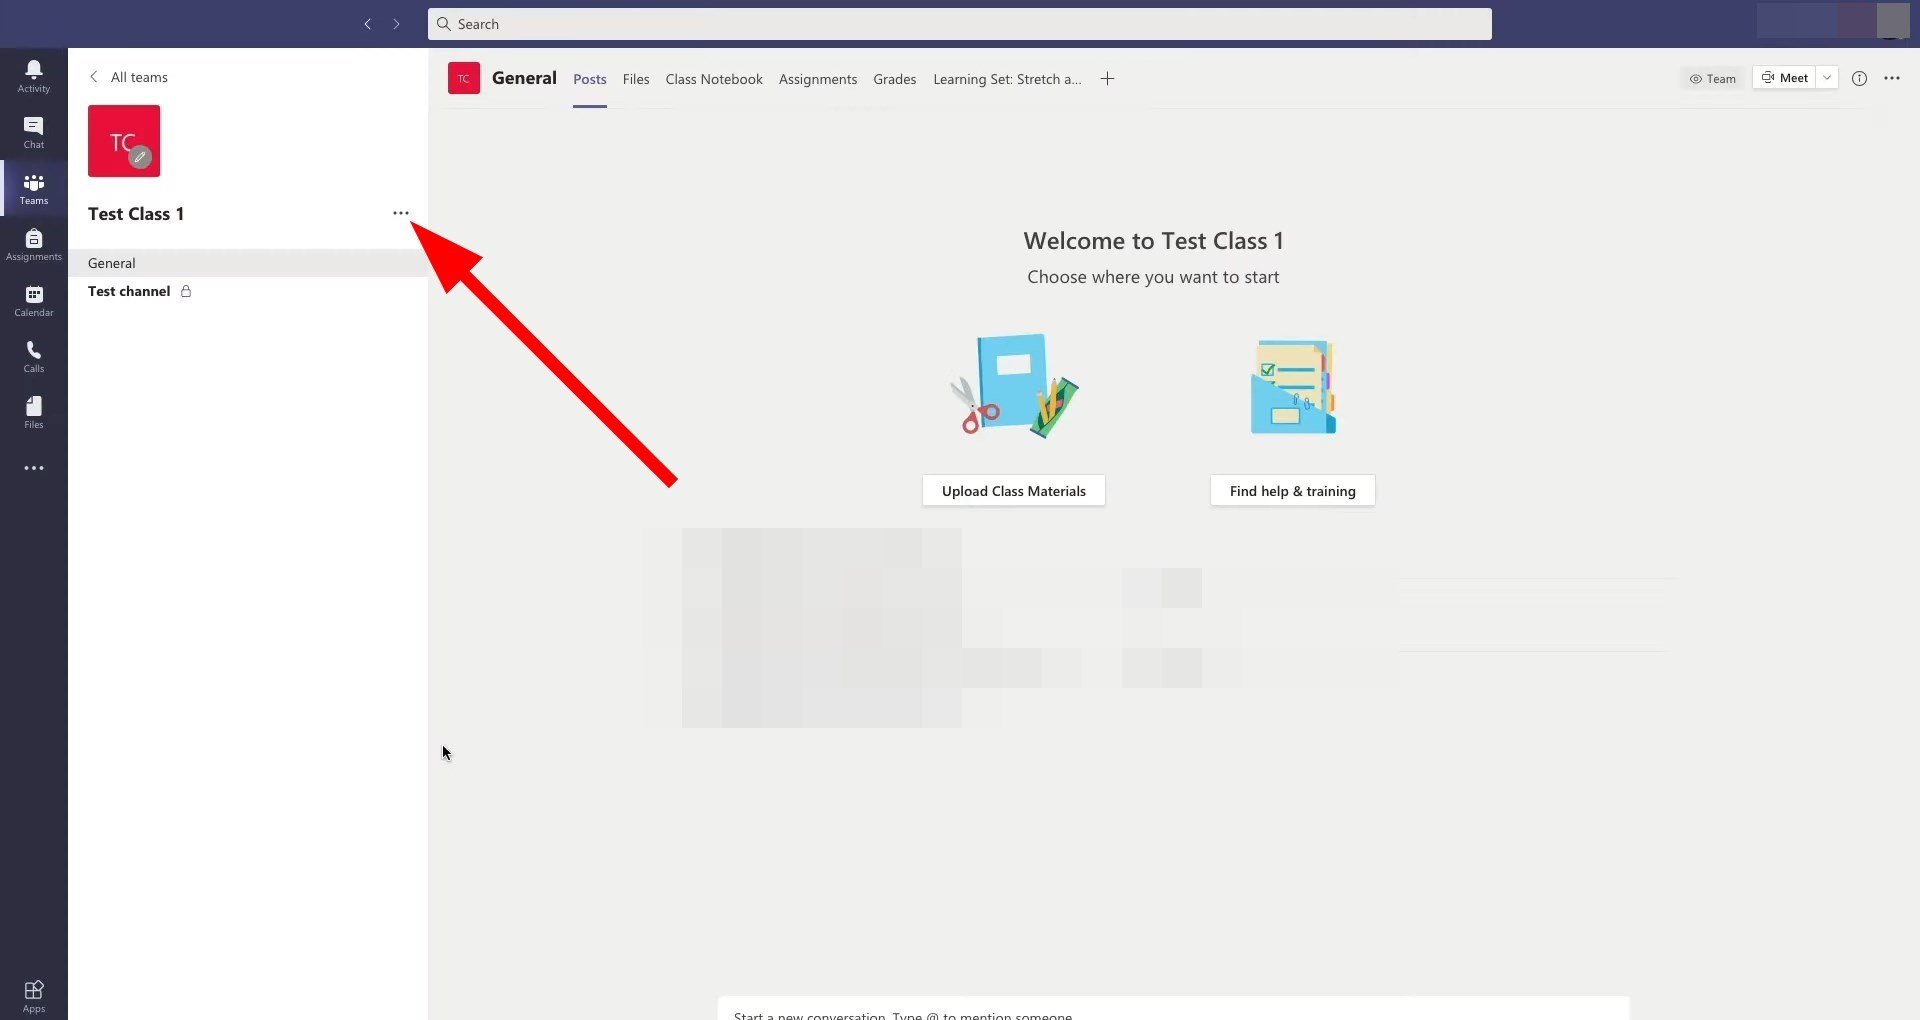Click the Test Class 1 team name
Screen dimensions: 1920x1020
pos(136,214)
